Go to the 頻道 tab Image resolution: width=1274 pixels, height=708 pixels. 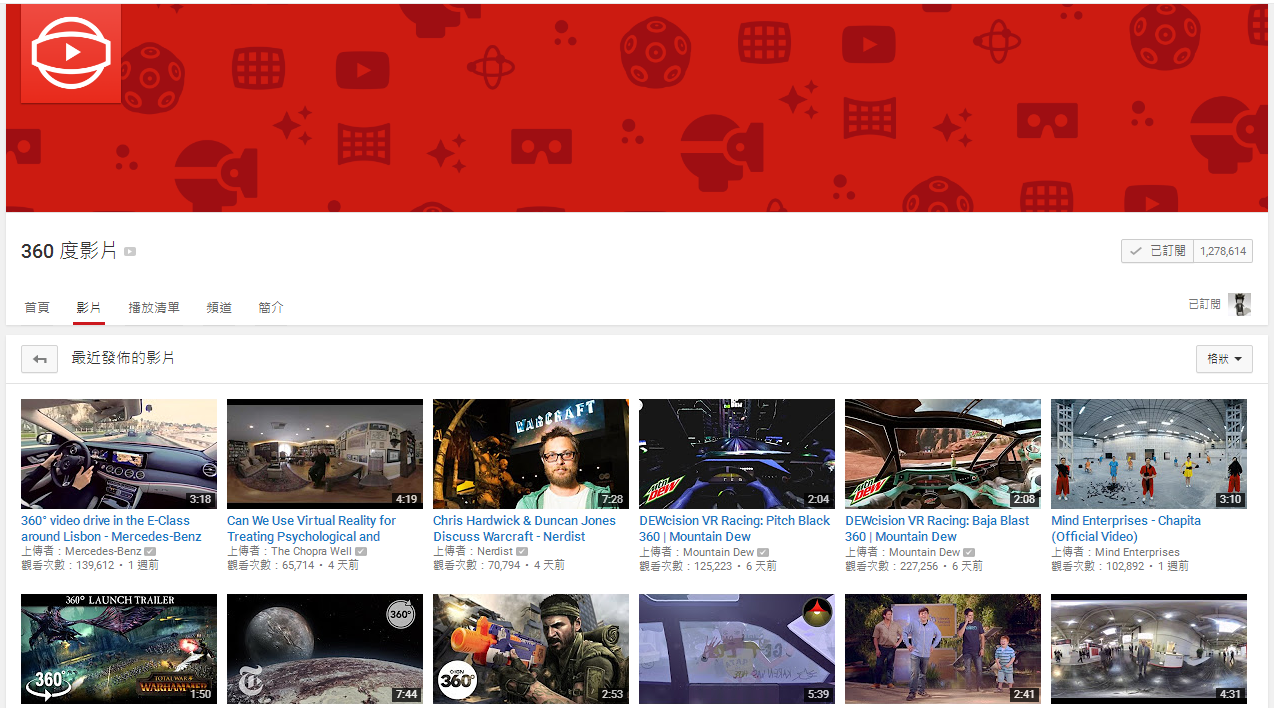point(219,307)
